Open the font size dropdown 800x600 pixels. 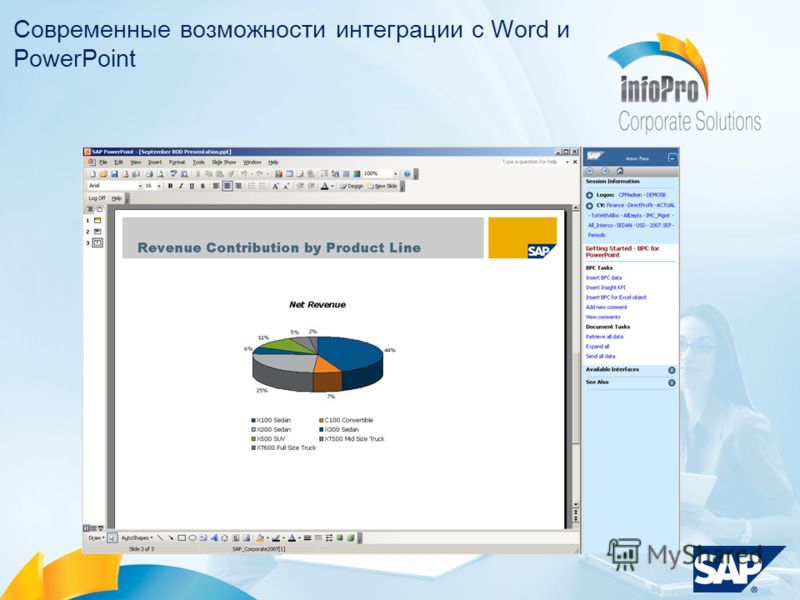point(159,186)
